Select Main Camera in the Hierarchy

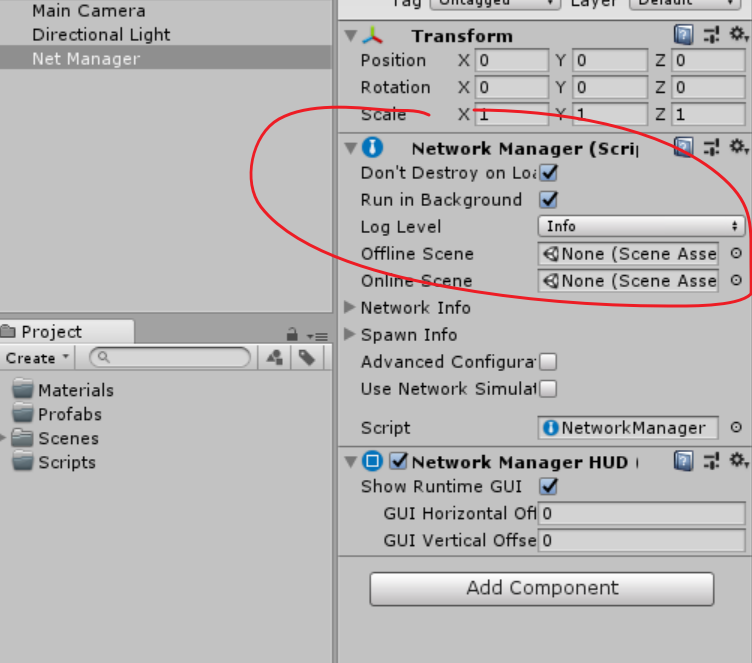pyautogui.click(x=165, y=11)
